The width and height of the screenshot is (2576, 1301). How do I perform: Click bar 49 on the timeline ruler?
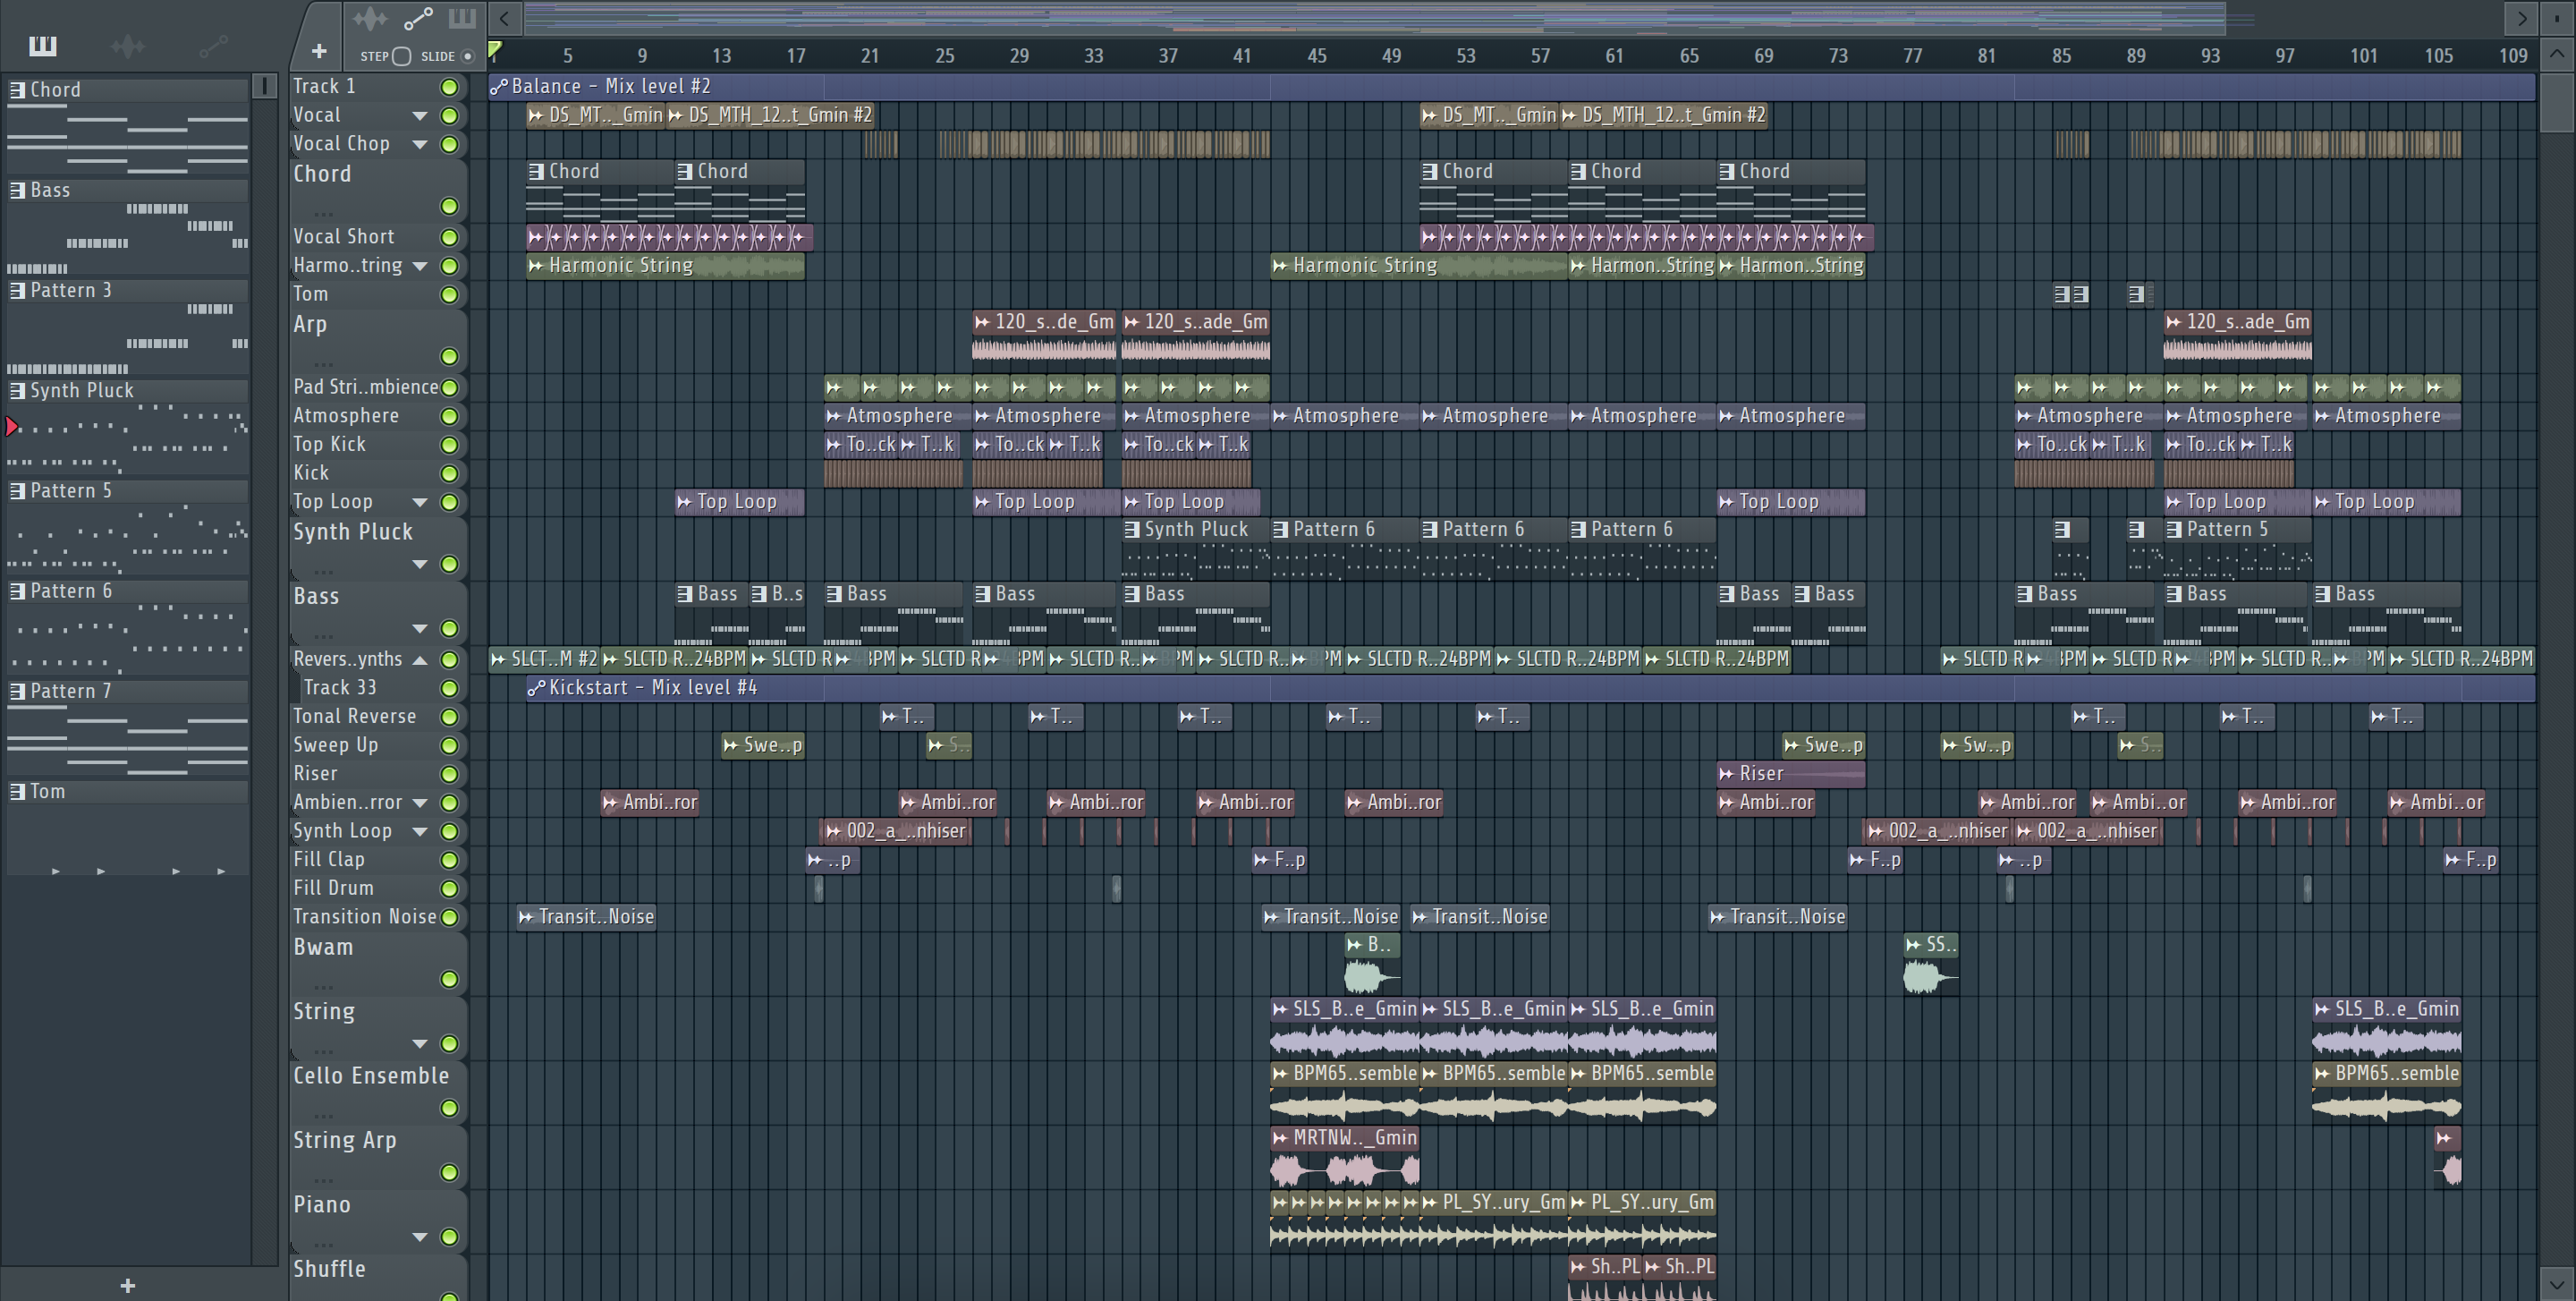coord(1391,56)
